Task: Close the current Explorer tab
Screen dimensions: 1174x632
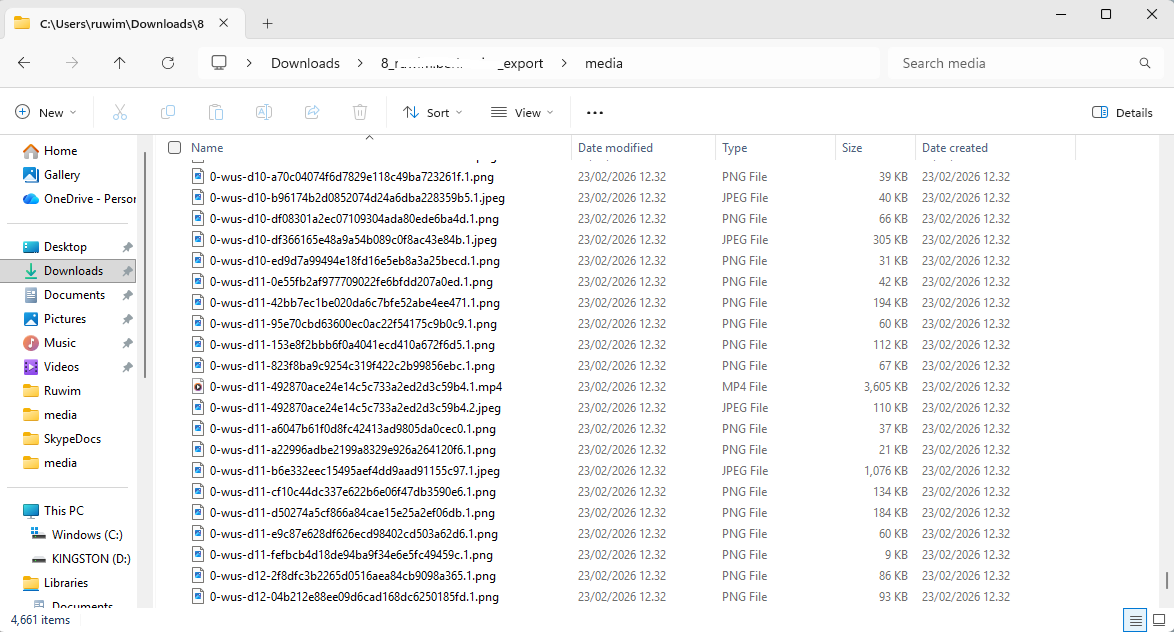Action: click(x=223, y=23)
